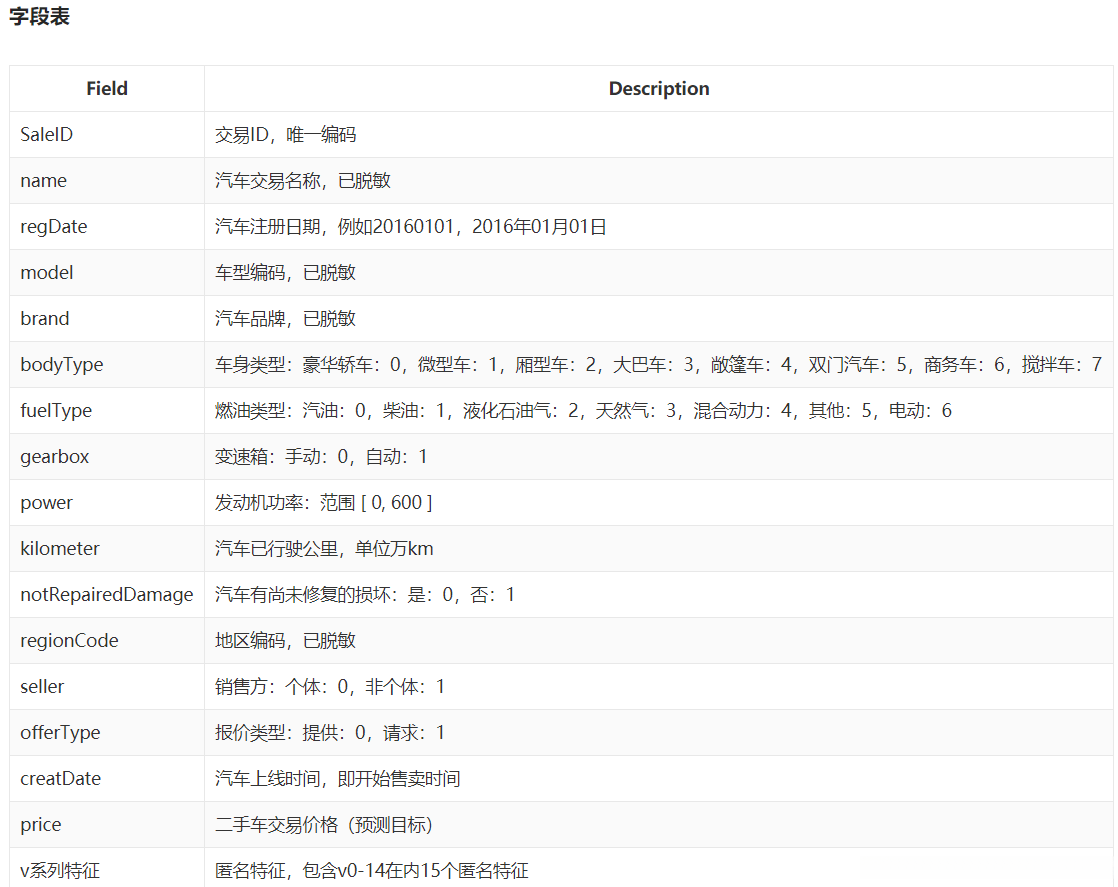1118x887 pixels.
Task: Select the kilometer field cell
Action: (107, 548)
